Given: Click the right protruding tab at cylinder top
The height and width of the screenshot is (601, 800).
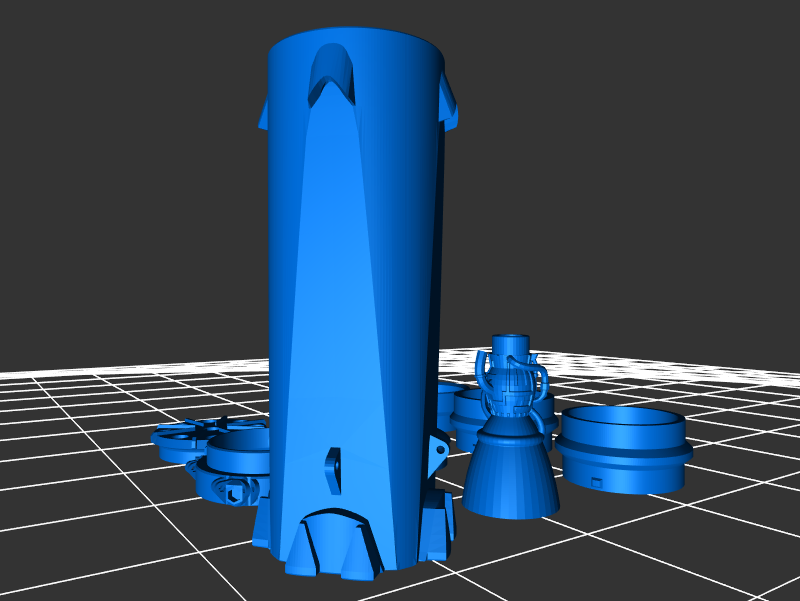Looking at the screenshot, I should point(448,108).
